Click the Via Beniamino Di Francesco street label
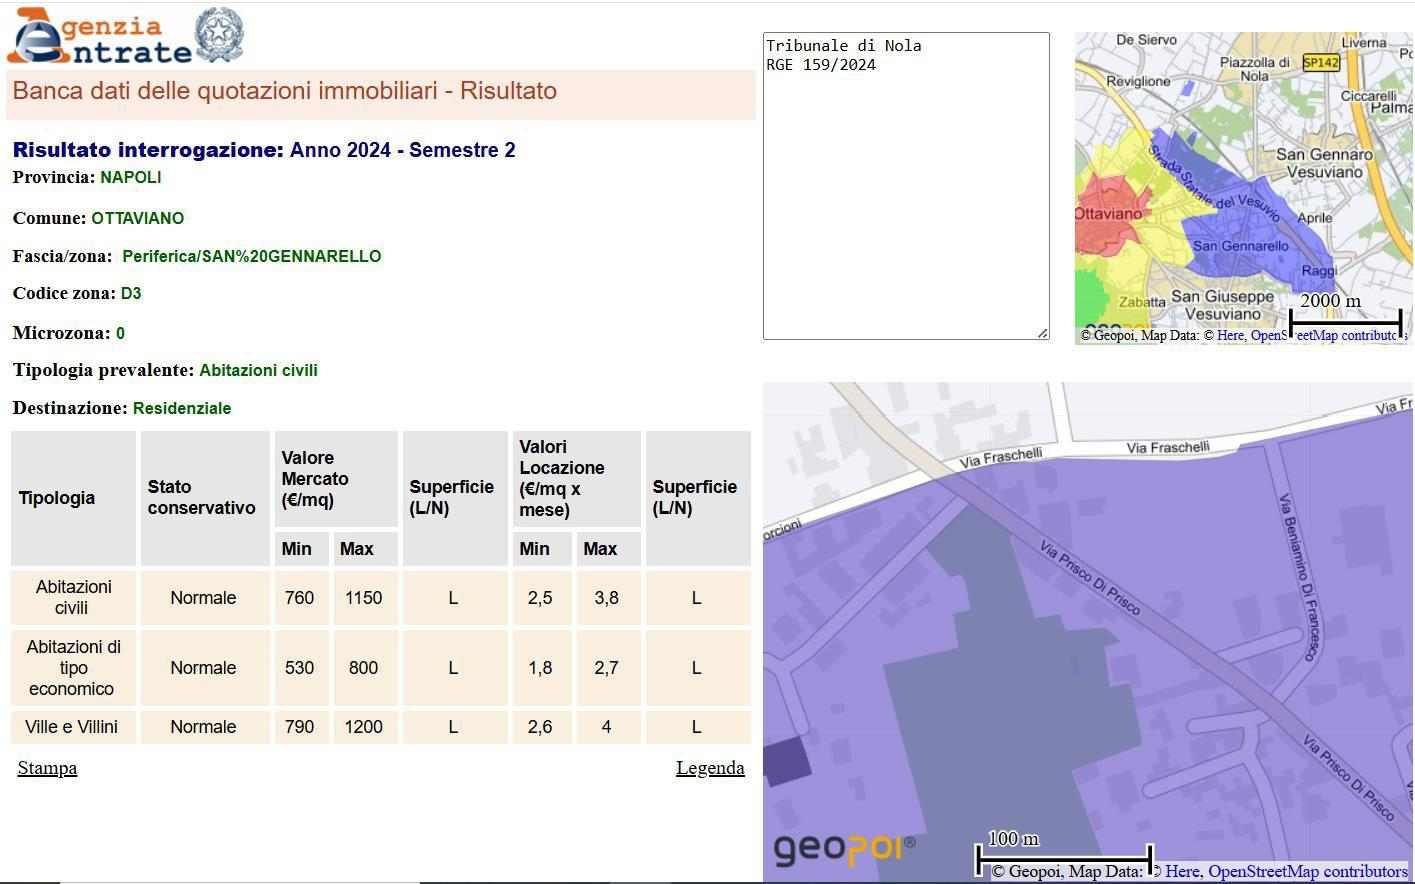The width and height of the screenshot is (1415, 884). pos(1298,576)
